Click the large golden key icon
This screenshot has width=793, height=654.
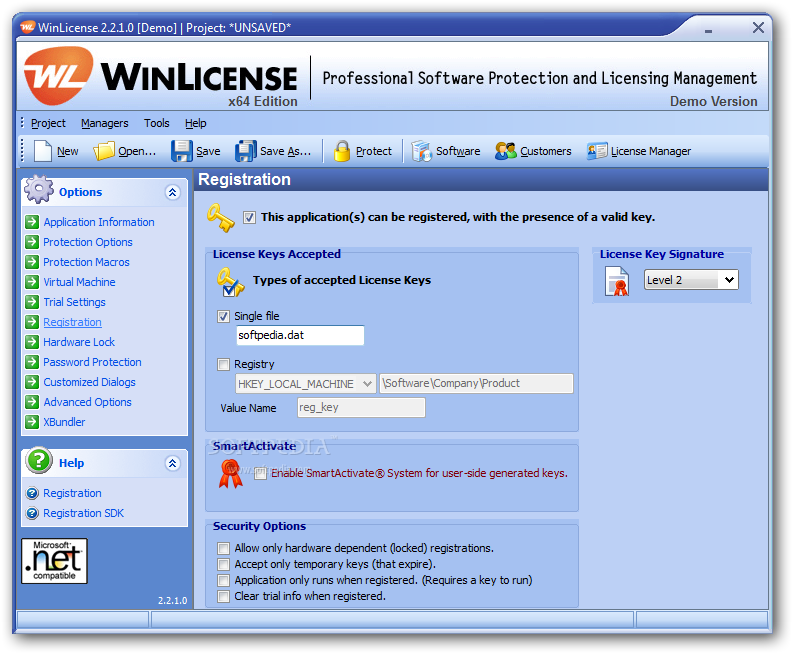tap(221, 217)
